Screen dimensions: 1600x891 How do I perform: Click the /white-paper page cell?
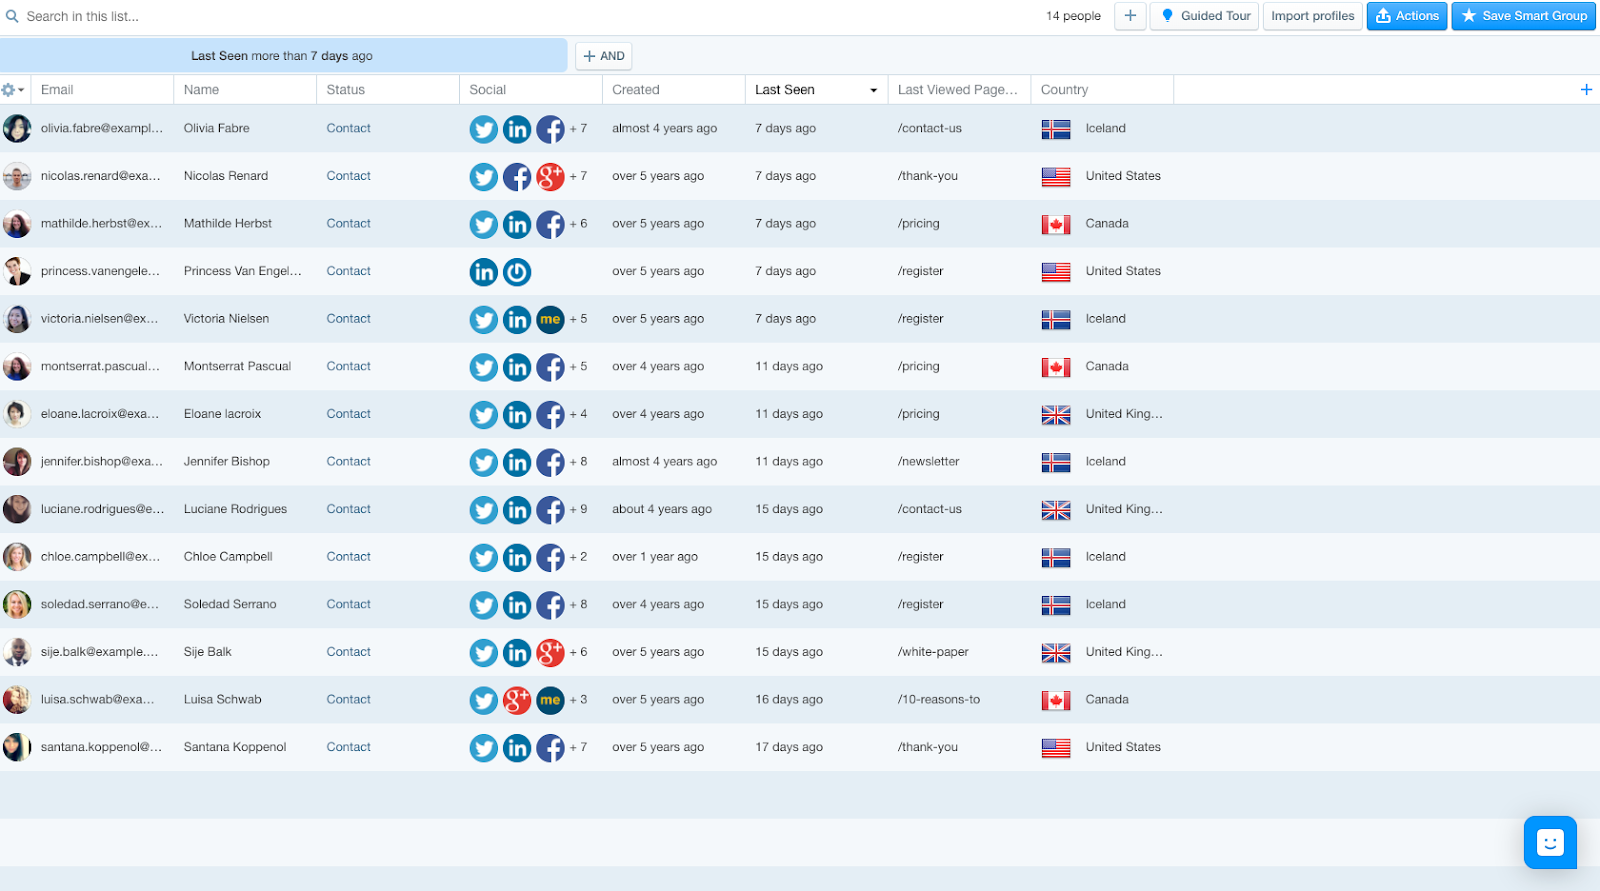933,652
